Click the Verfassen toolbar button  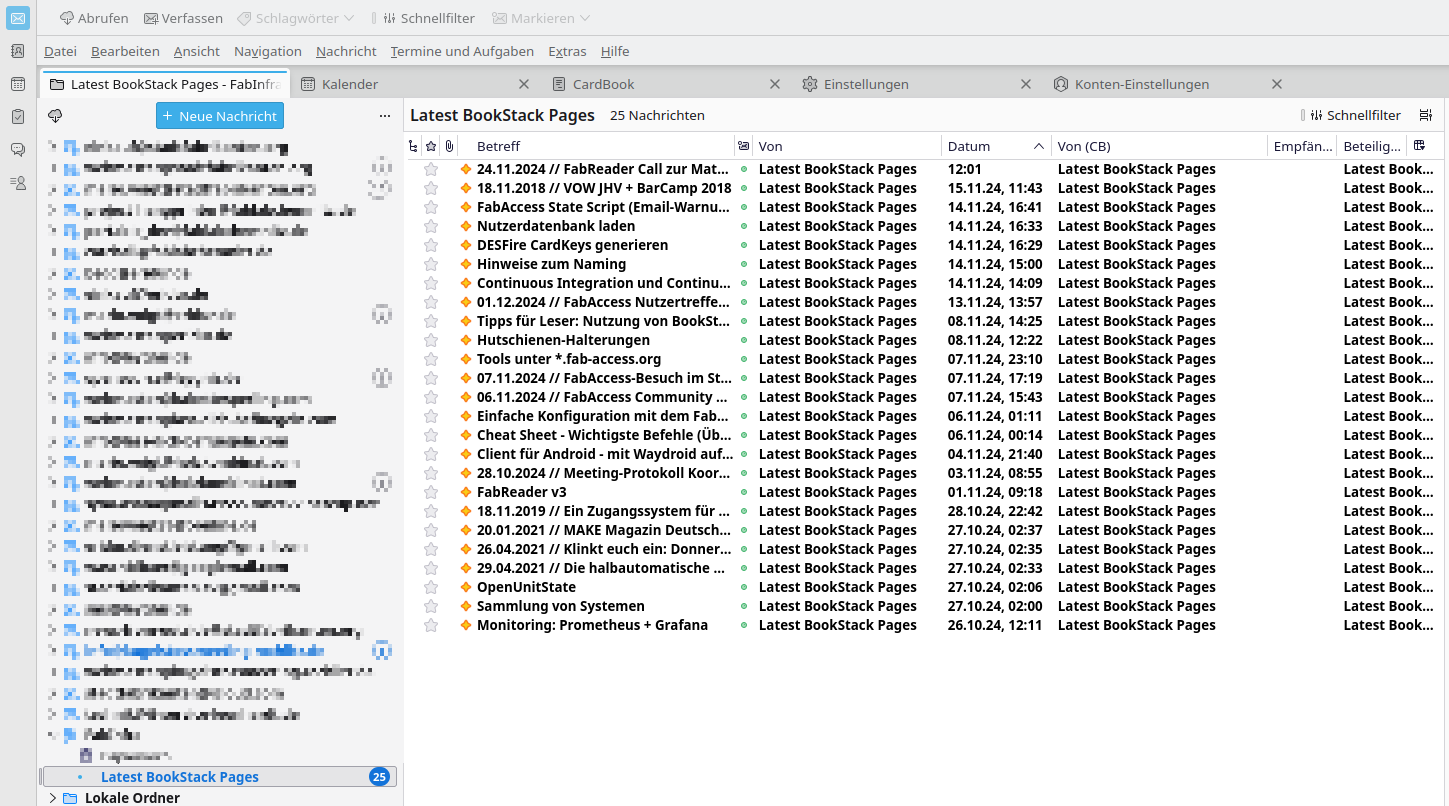point(184,18)
